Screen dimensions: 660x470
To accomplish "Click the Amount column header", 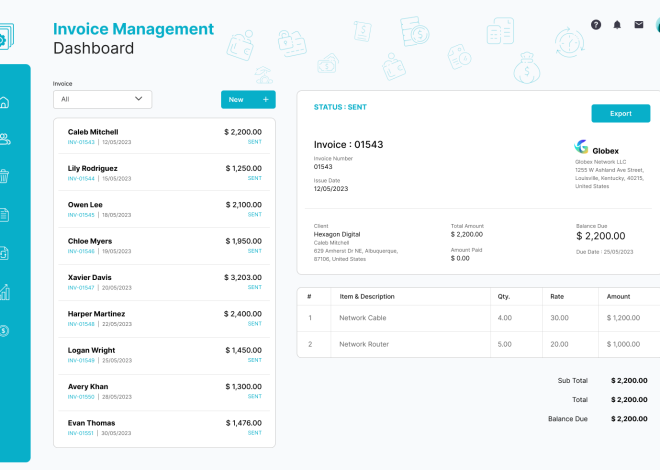I will pyautogui.click(x=618, y=297).
